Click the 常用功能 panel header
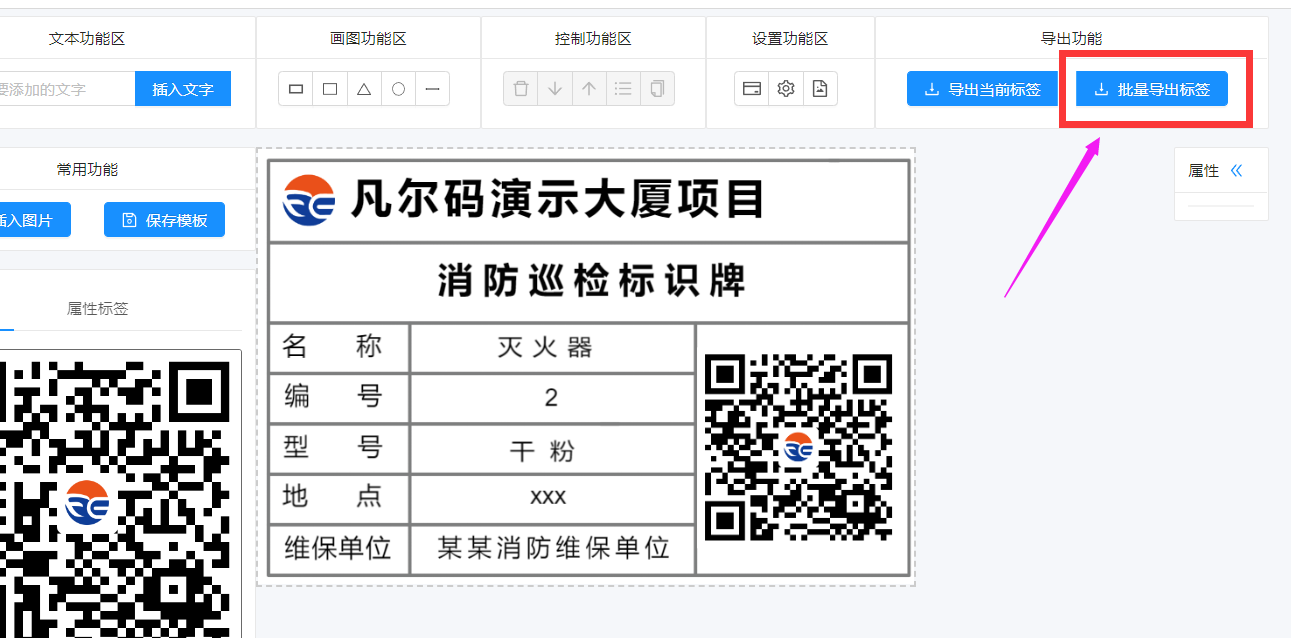This screenshot has width=1291, height=638. coord(87,169)
